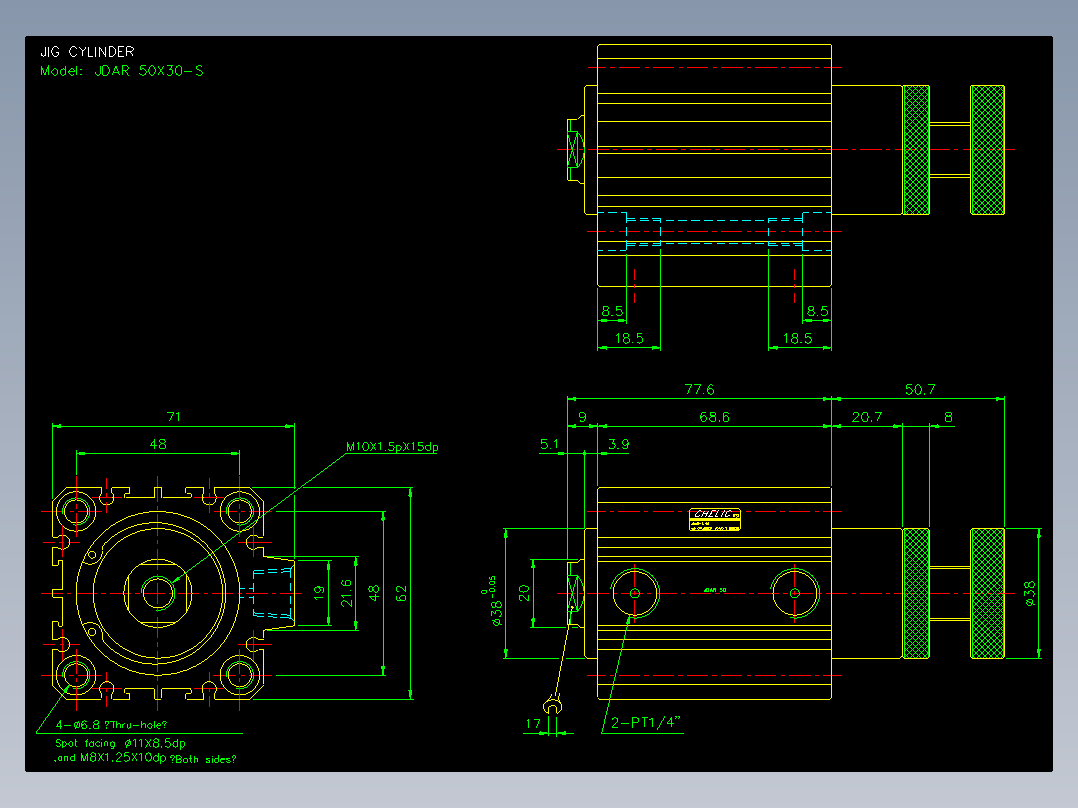Pick the 3.9 dimension value
The height and width of the screenshot is (808, 1078).
tap(618, 444)
